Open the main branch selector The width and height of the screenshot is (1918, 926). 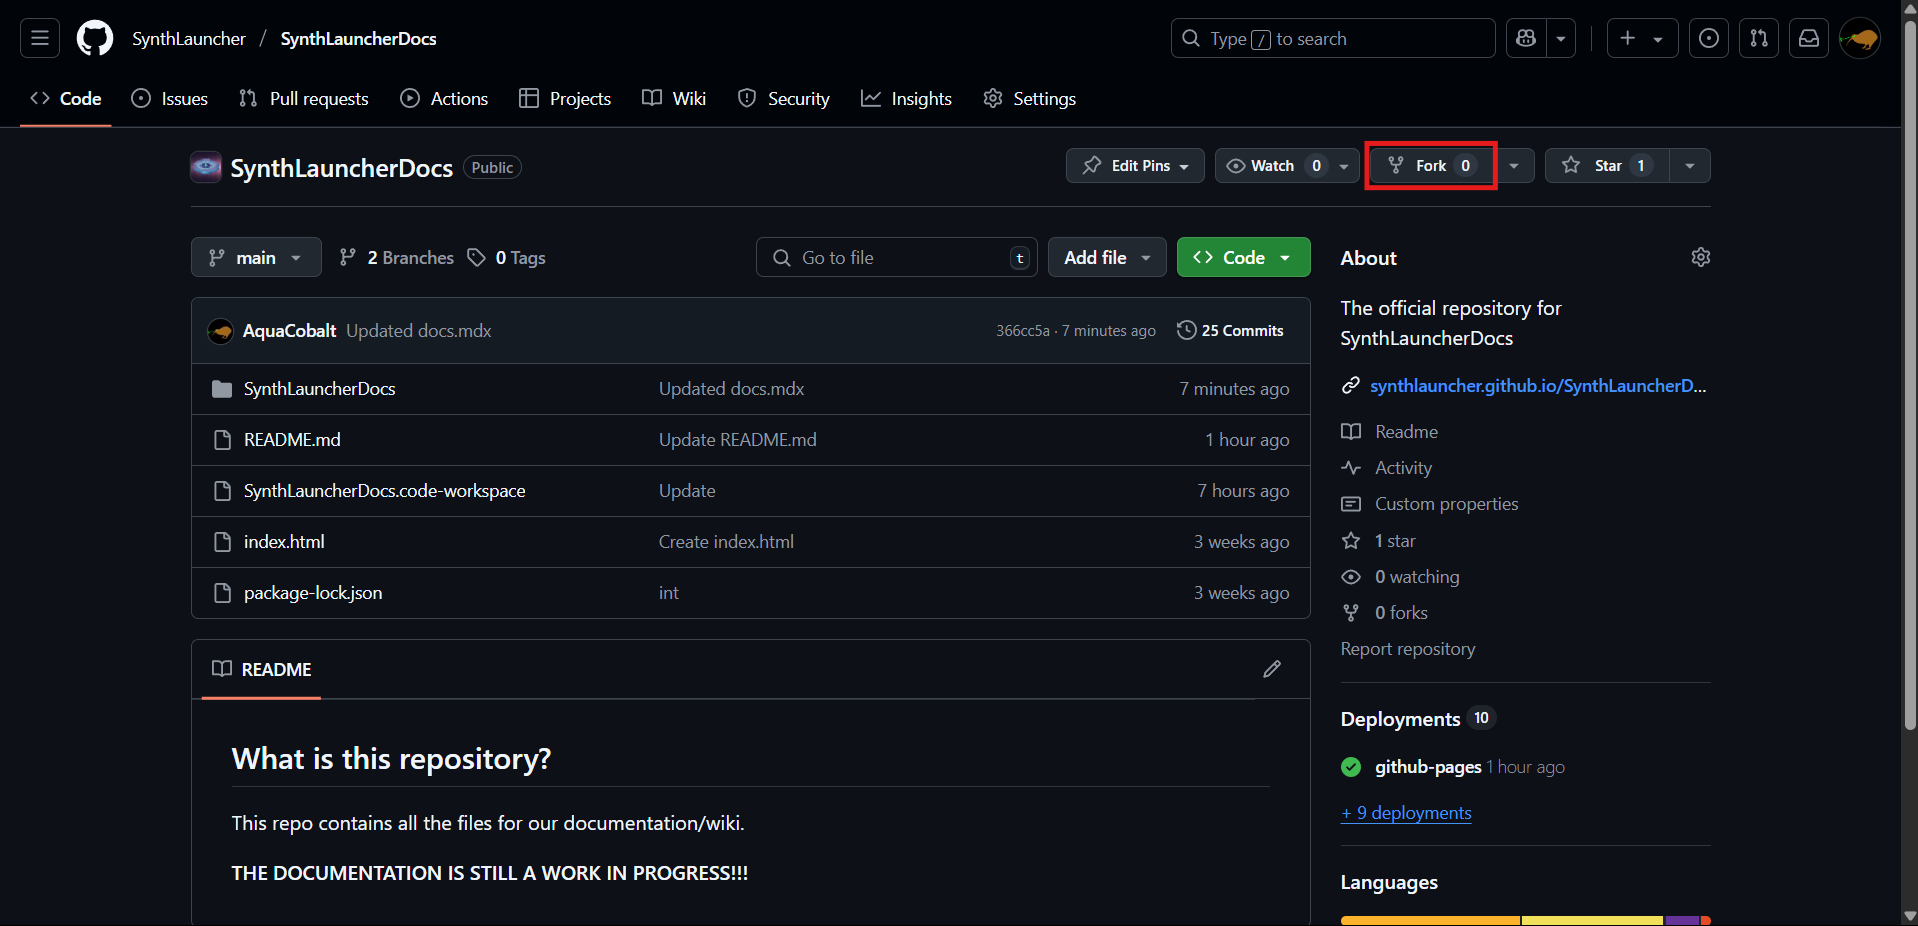coord(256,257)
